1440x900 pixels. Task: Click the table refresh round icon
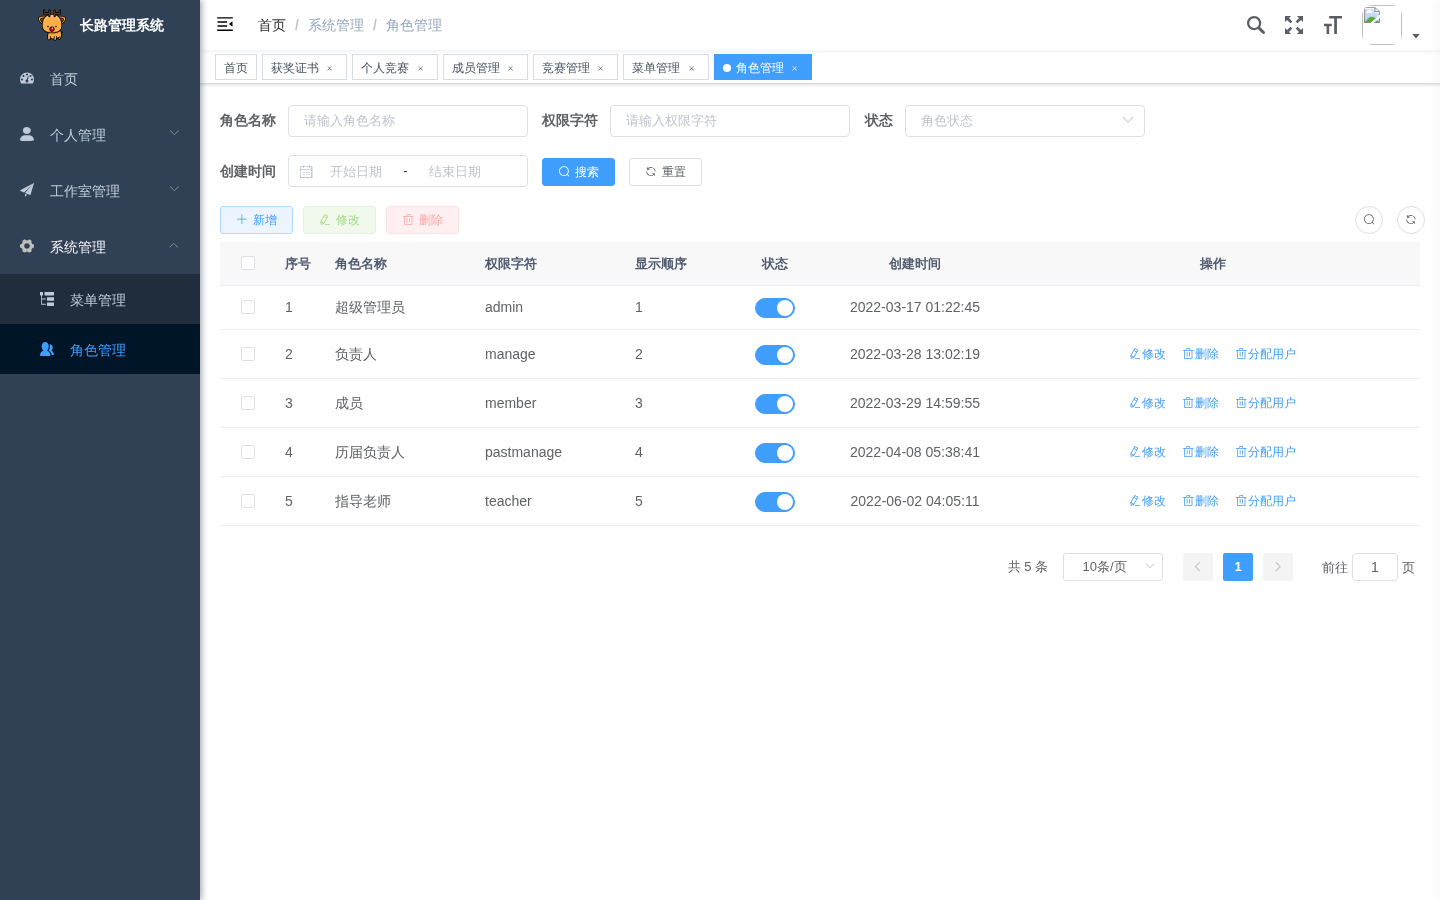coord(1411,220)
